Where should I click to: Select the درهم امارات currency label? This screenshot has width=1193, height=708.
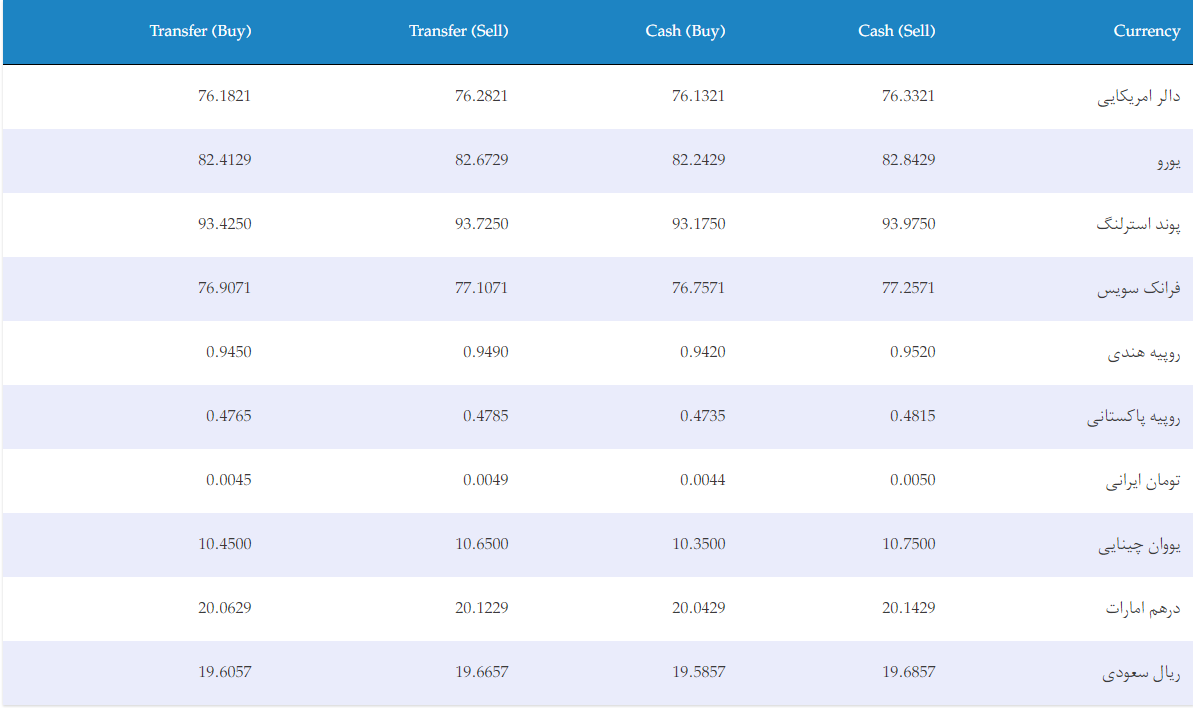pyautogui.click(x=1143, y=608)
